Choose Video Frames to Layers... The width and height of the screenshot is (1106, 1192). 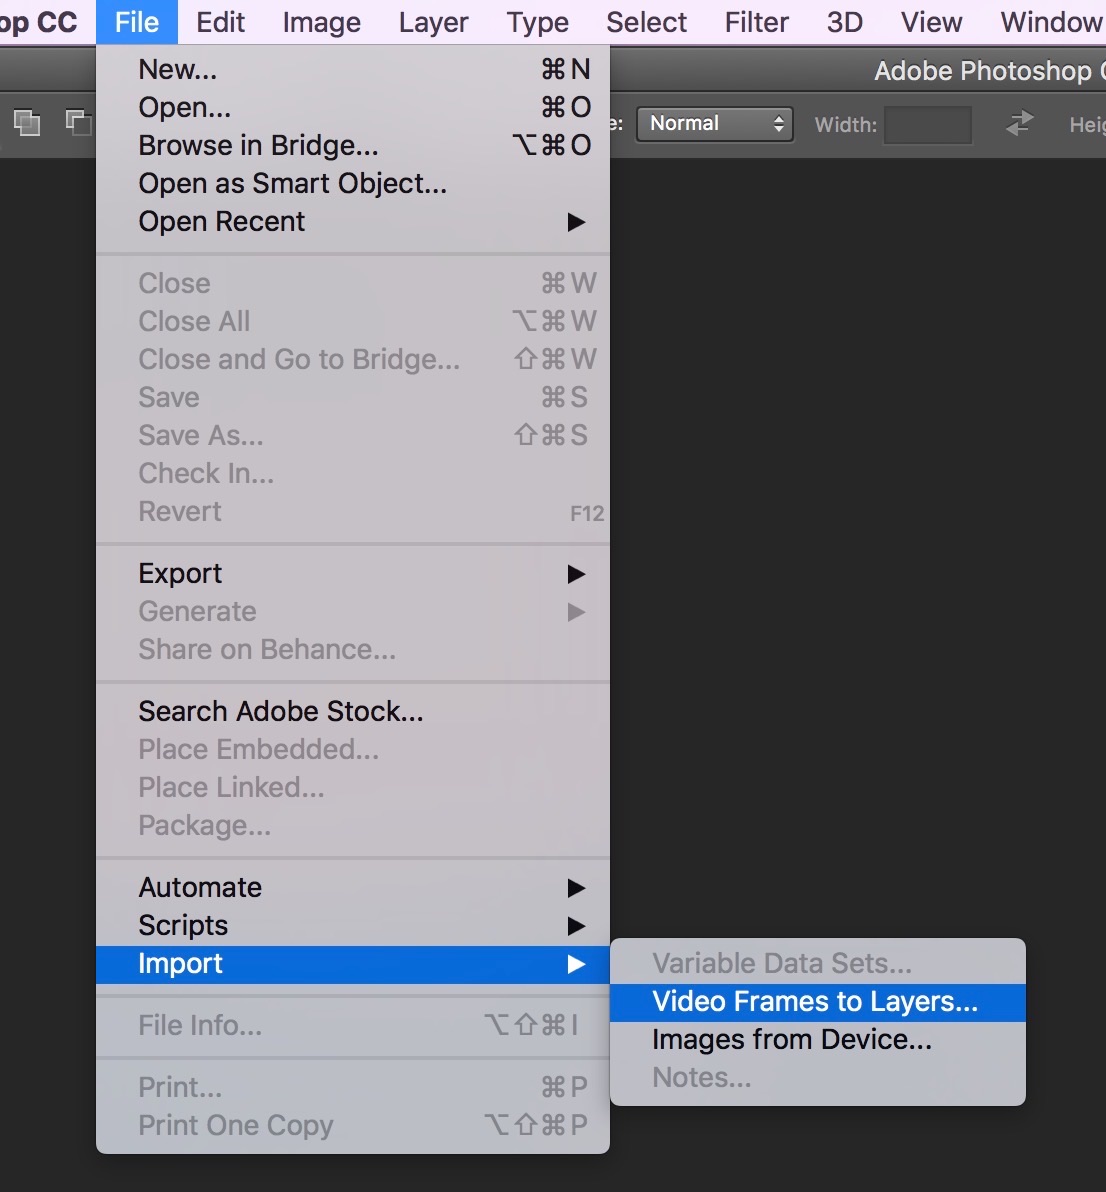click(x=818, y=1002)
